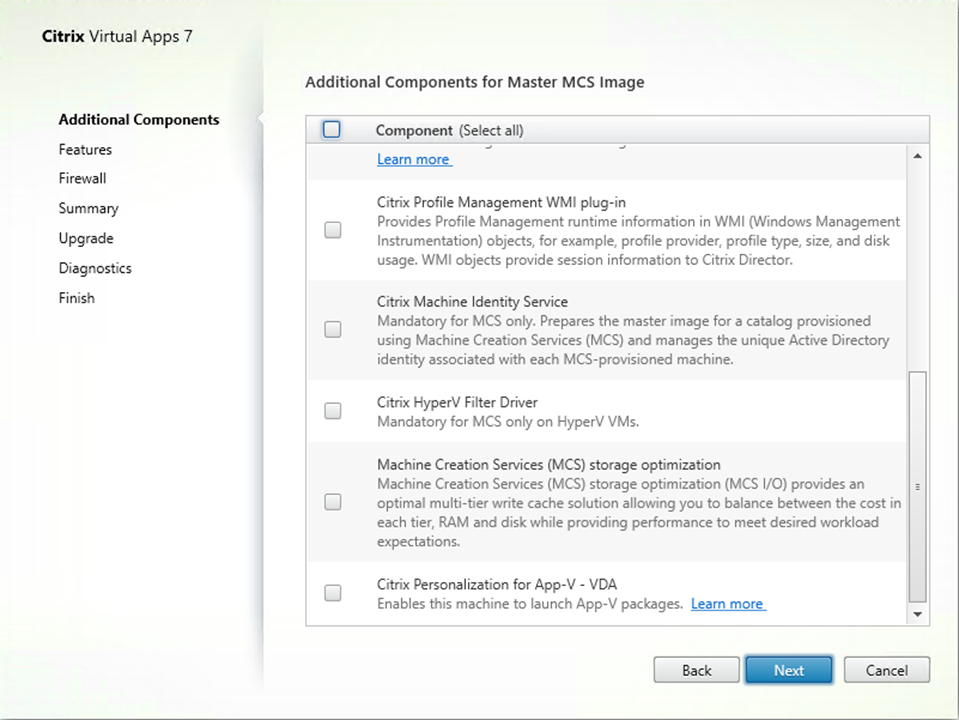
Task: Tick the Select all components checkbox
Action: tap(331, 130)
